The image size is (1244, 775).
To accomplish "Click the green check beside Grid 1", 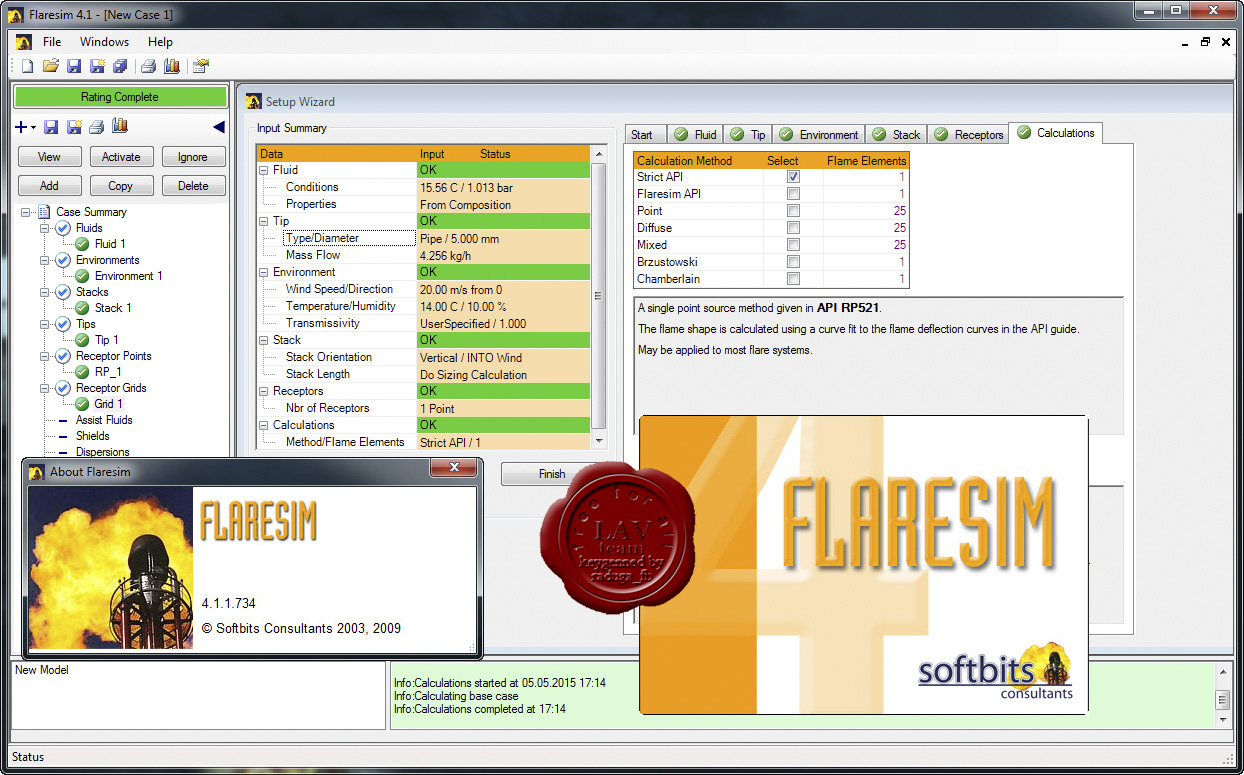I will 82,404.
